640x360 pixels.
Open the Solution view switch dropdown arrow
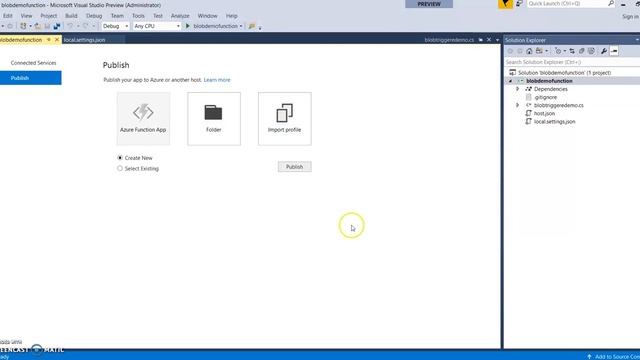coord(547,51)
